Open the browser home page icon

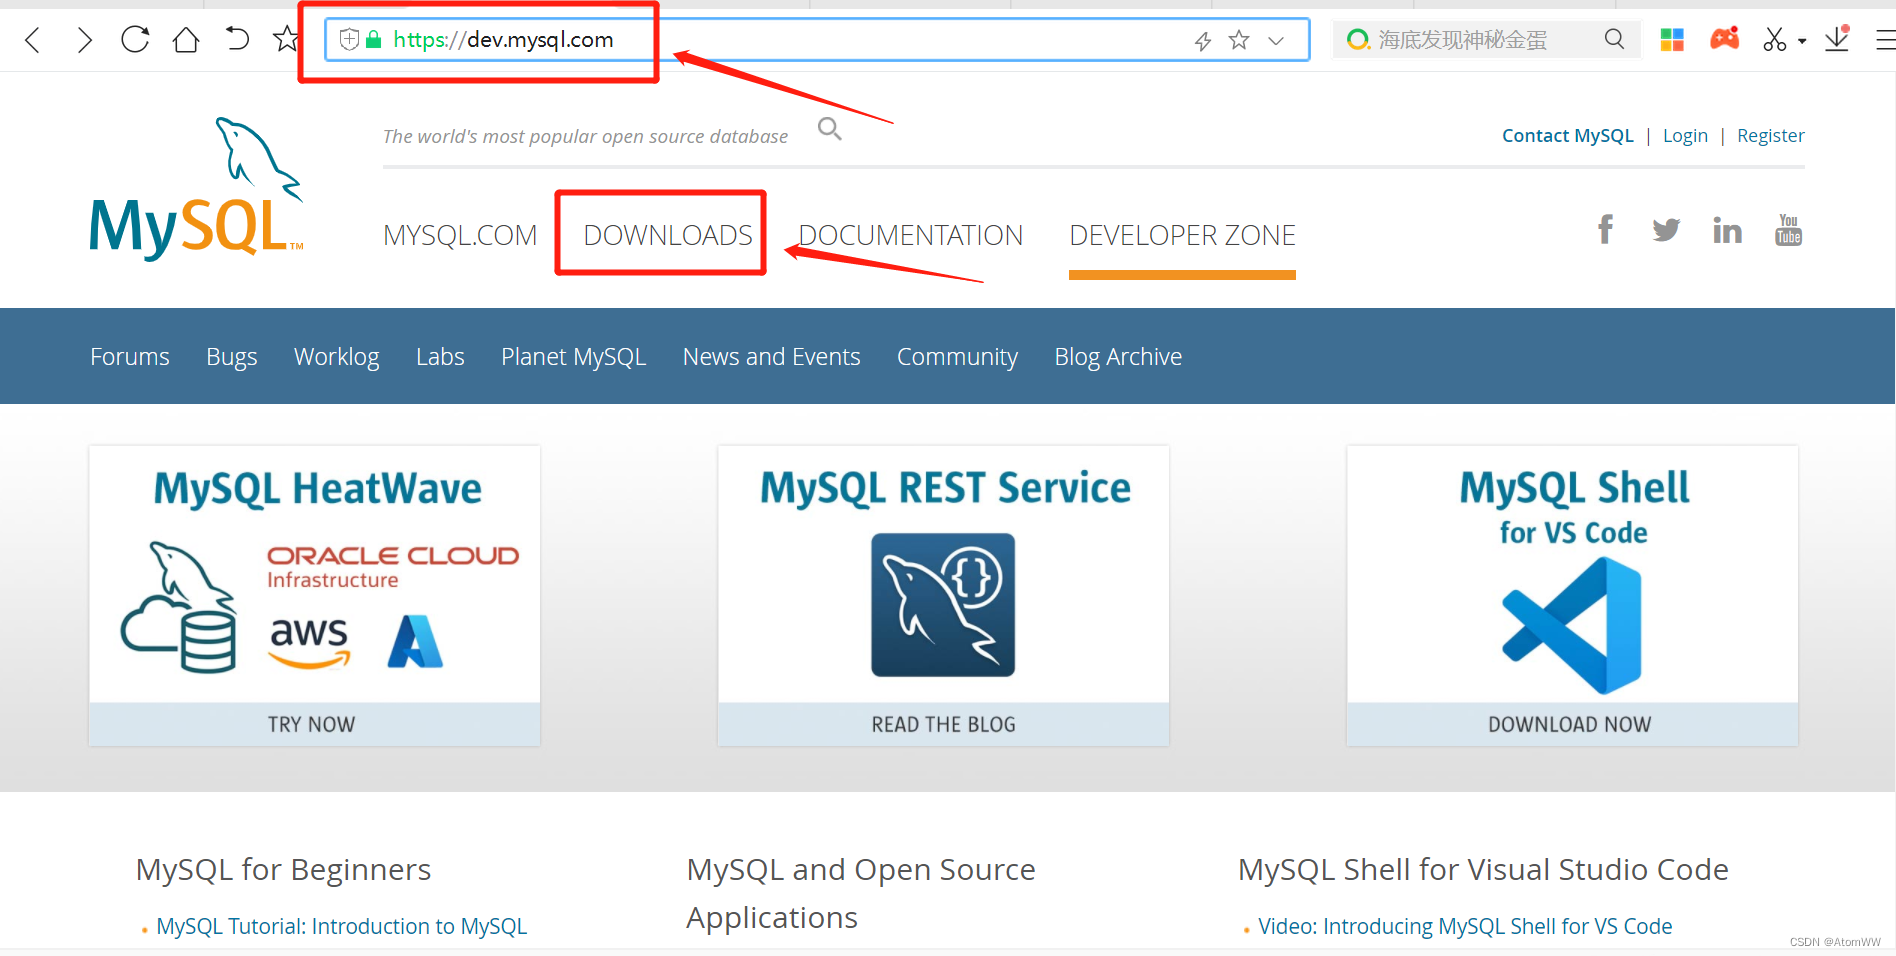[x=186, y=40]
